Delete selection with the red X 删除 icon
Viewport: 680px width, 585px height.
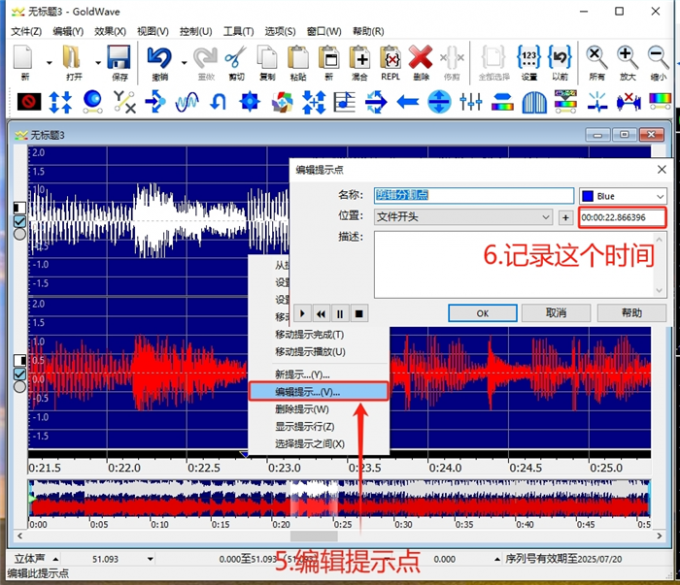pos(421,63)
